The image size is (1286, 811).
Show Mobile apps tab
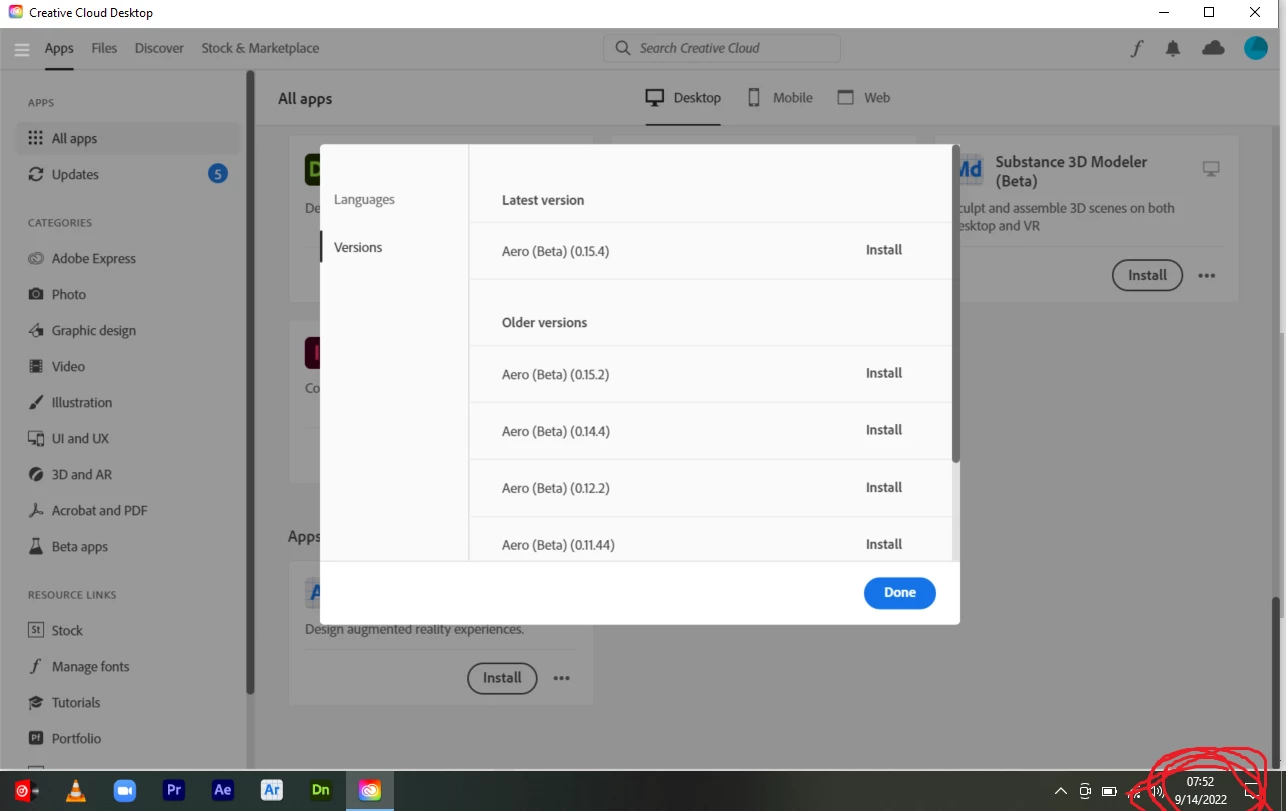click(x=780, y=98)
